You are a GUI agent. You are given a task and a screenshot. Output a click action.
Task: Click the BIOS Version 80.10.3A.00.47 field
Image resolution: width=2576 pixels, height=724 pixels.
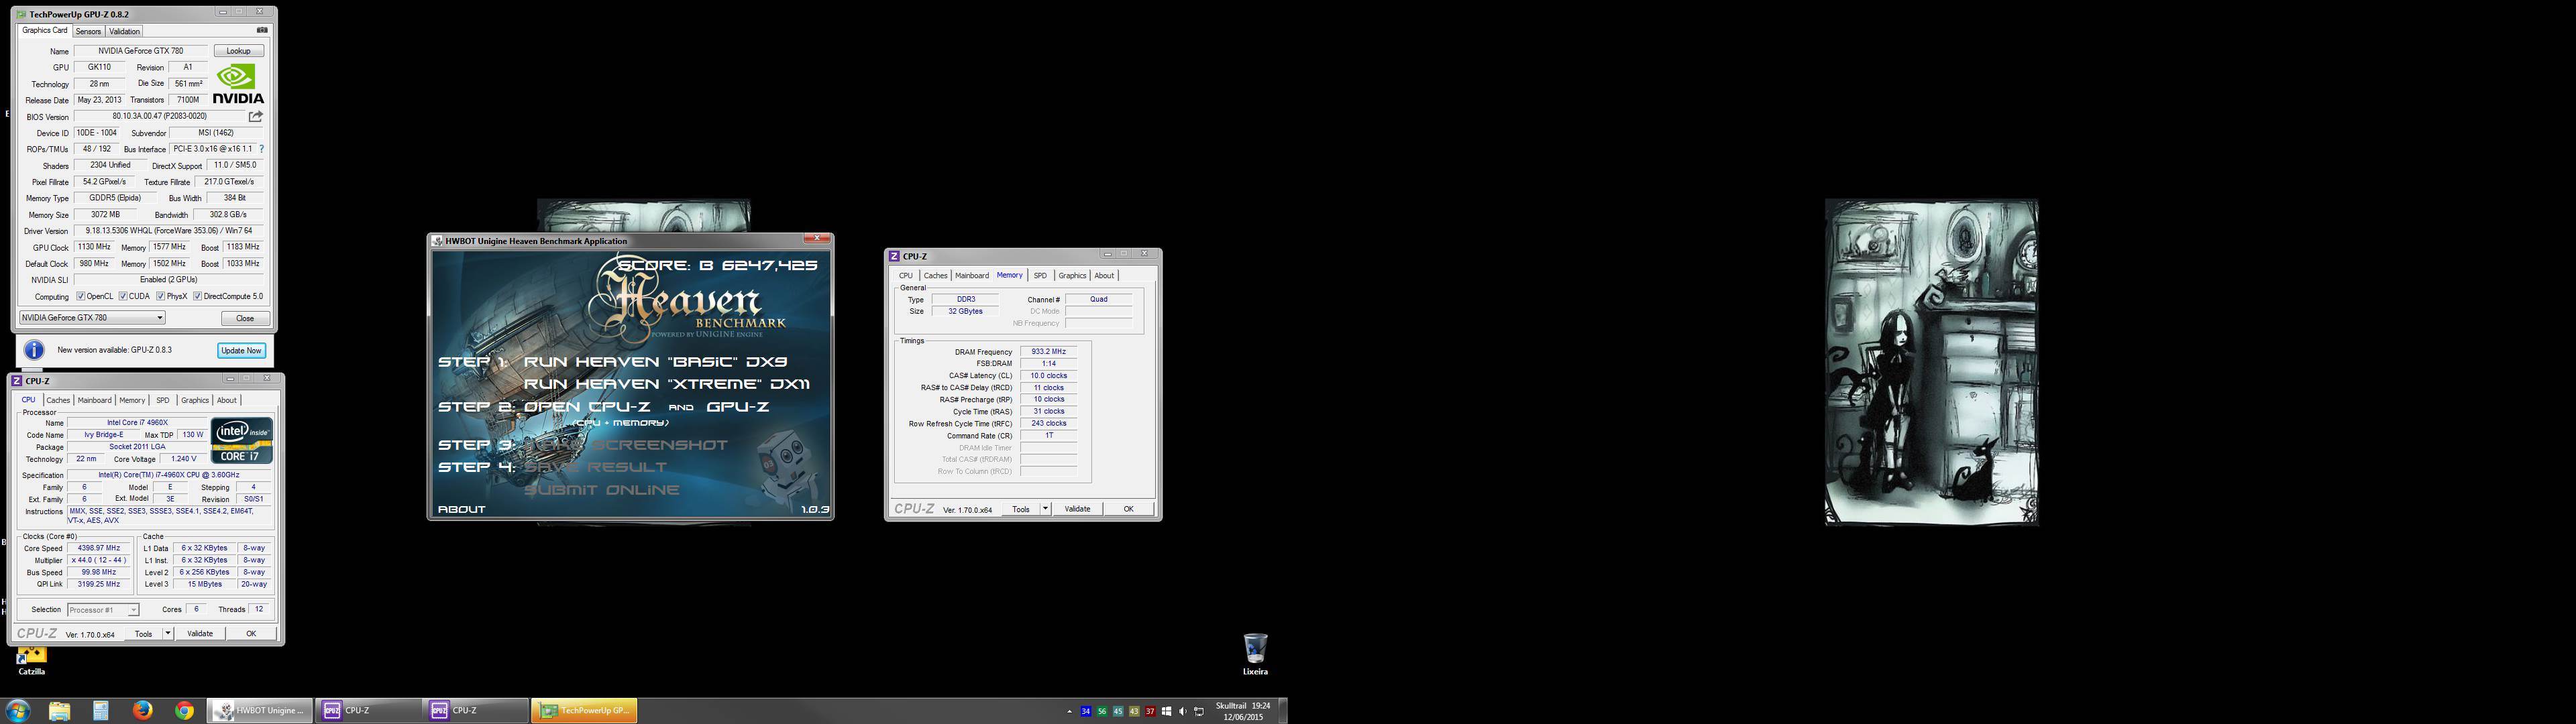[x=159, y=117]
